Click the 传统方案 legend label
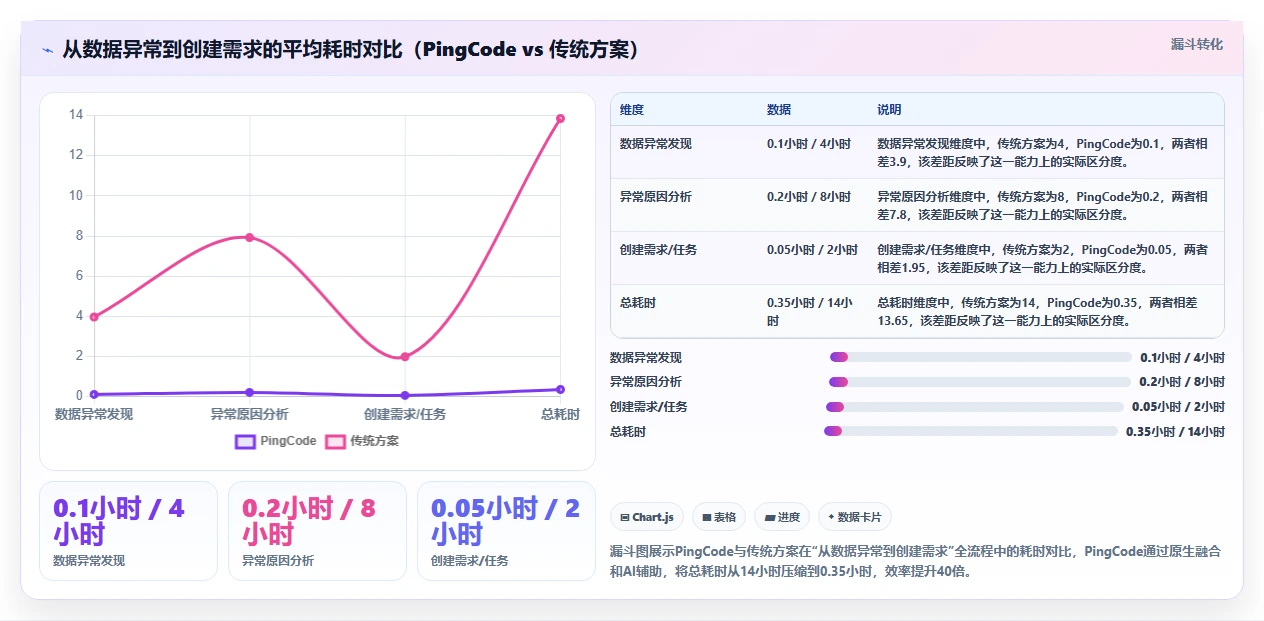1264x621 pixels. (x=375, y=441)
